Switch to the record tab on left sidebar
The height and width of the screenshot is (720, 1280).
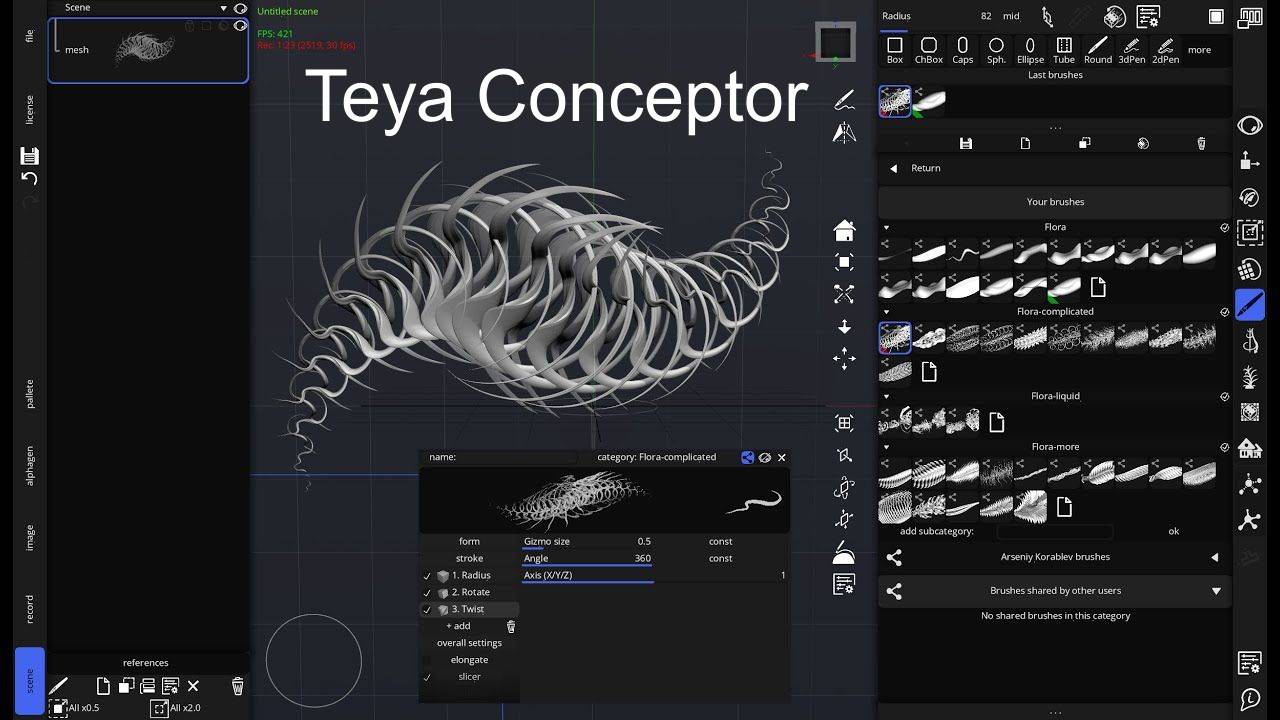pos(28,606)
